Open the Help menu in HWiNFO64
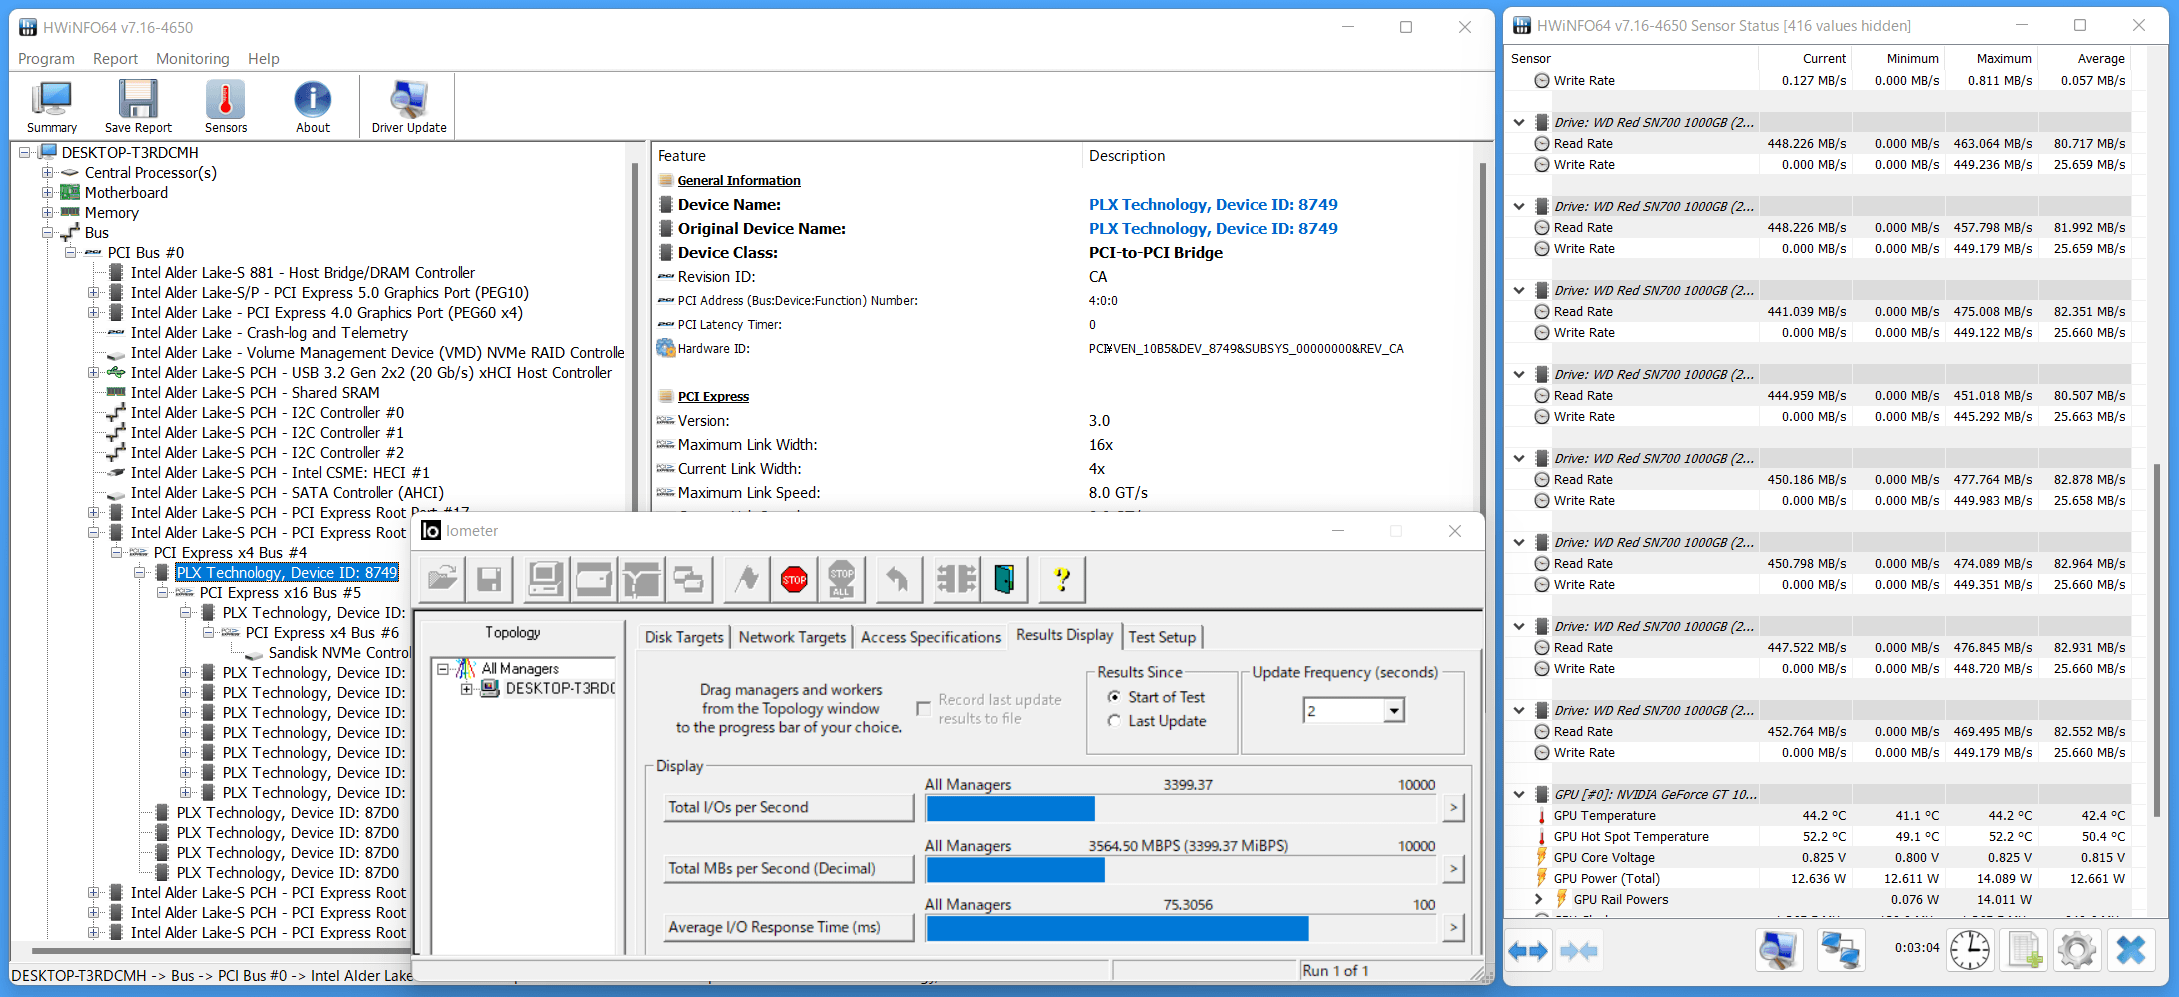The height and width of the screenshot is (997, 2179). pyautogui.click(x=264, y=59)
